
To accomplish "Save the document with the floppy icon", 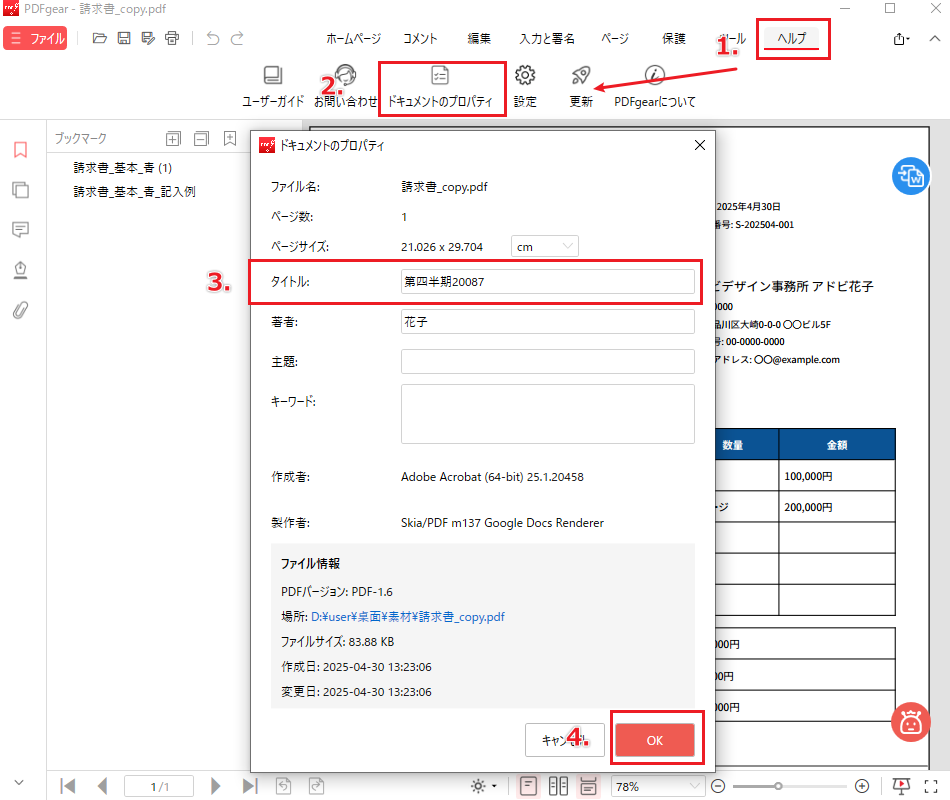I will click(x=124, y=38).
